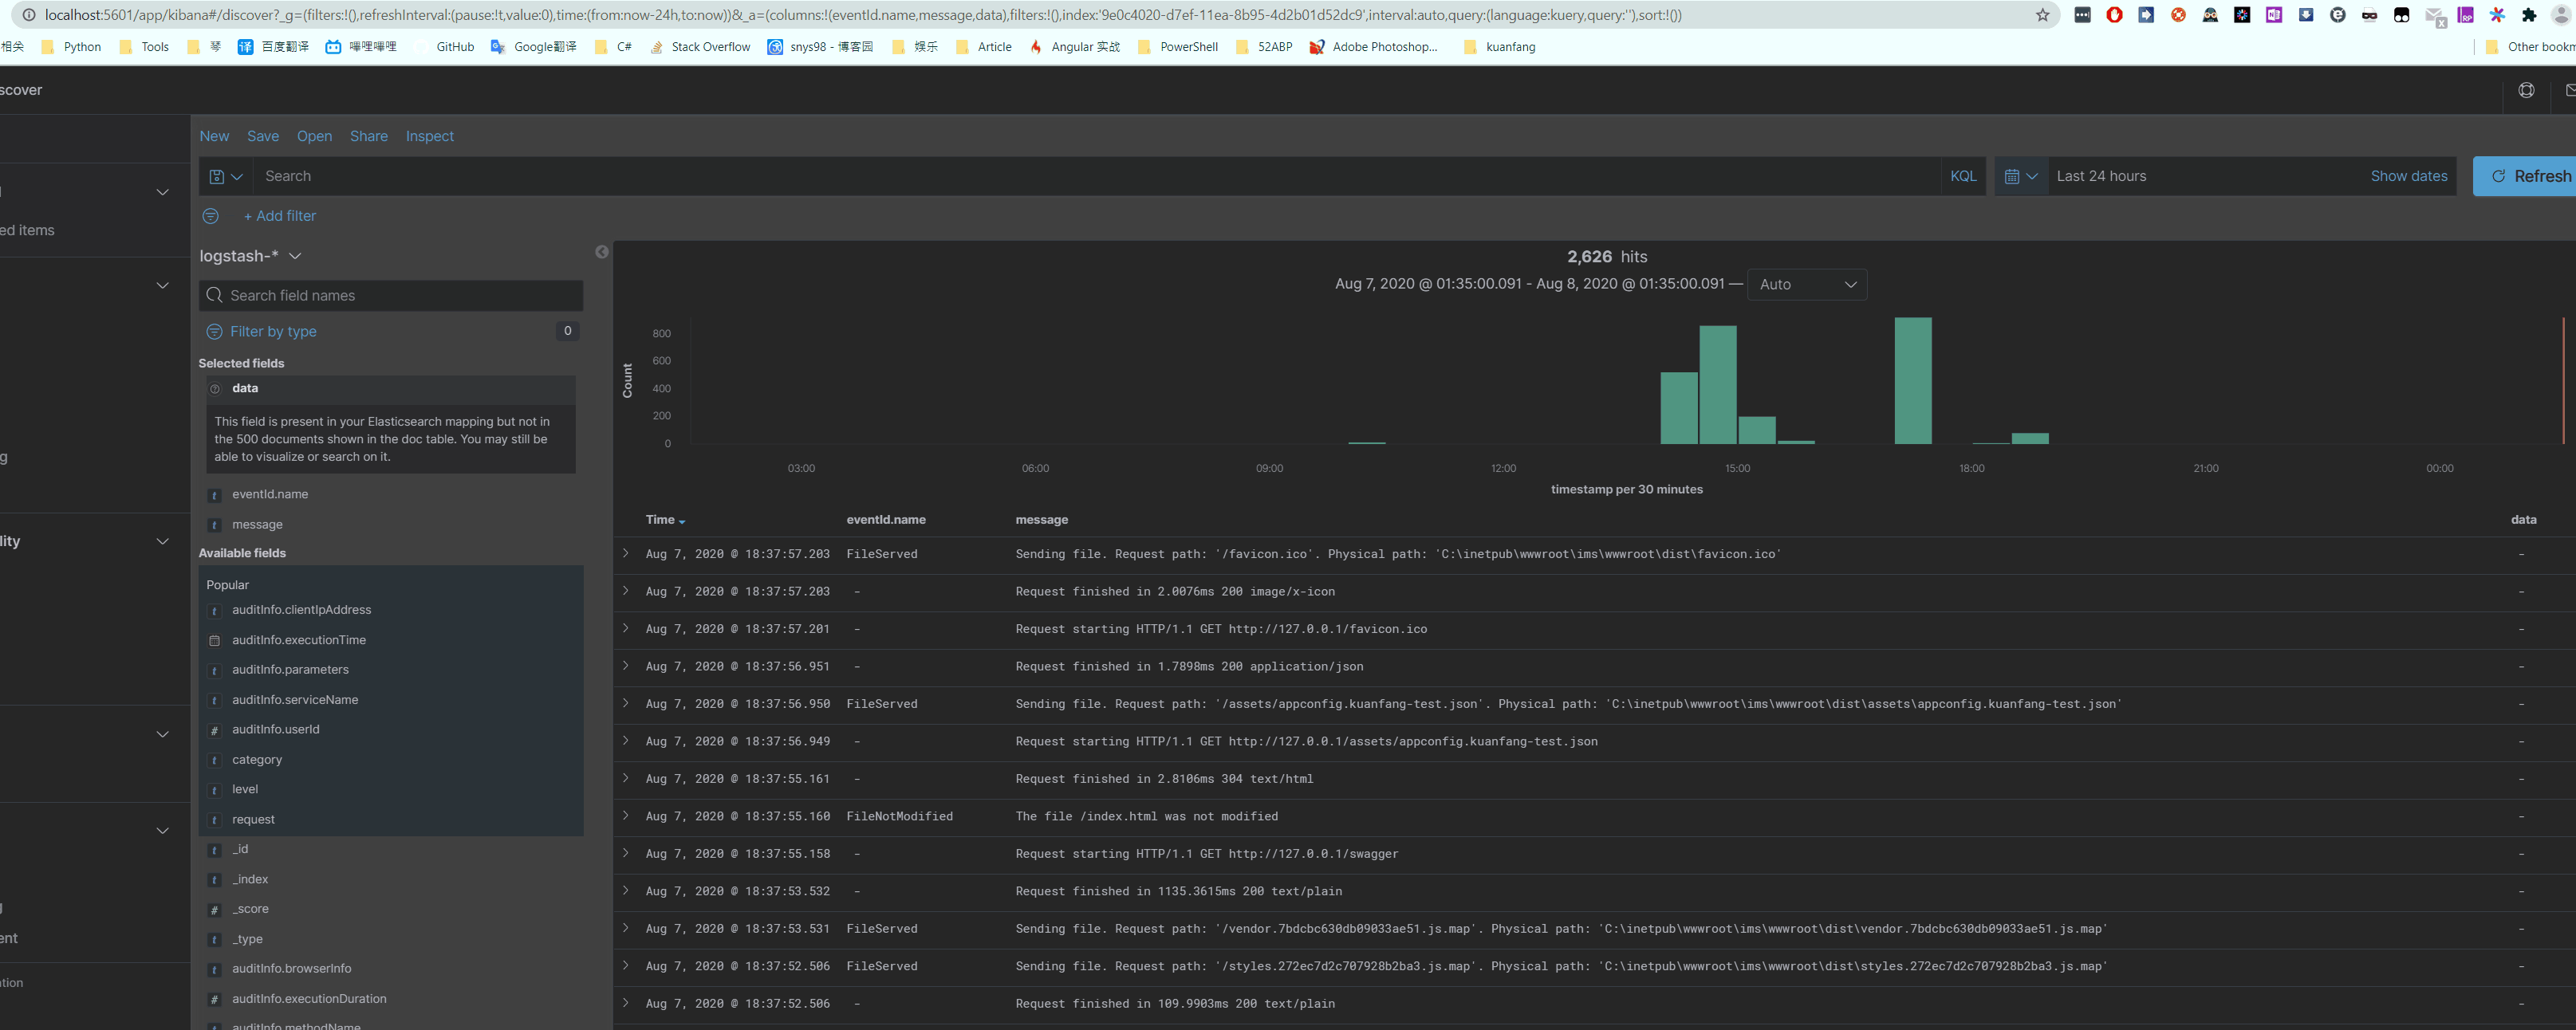Click site information icon in address bar
Image resolution: width=2576 pixels, height=1030 pixels.
pyautogui.click(x=28, y=15)
